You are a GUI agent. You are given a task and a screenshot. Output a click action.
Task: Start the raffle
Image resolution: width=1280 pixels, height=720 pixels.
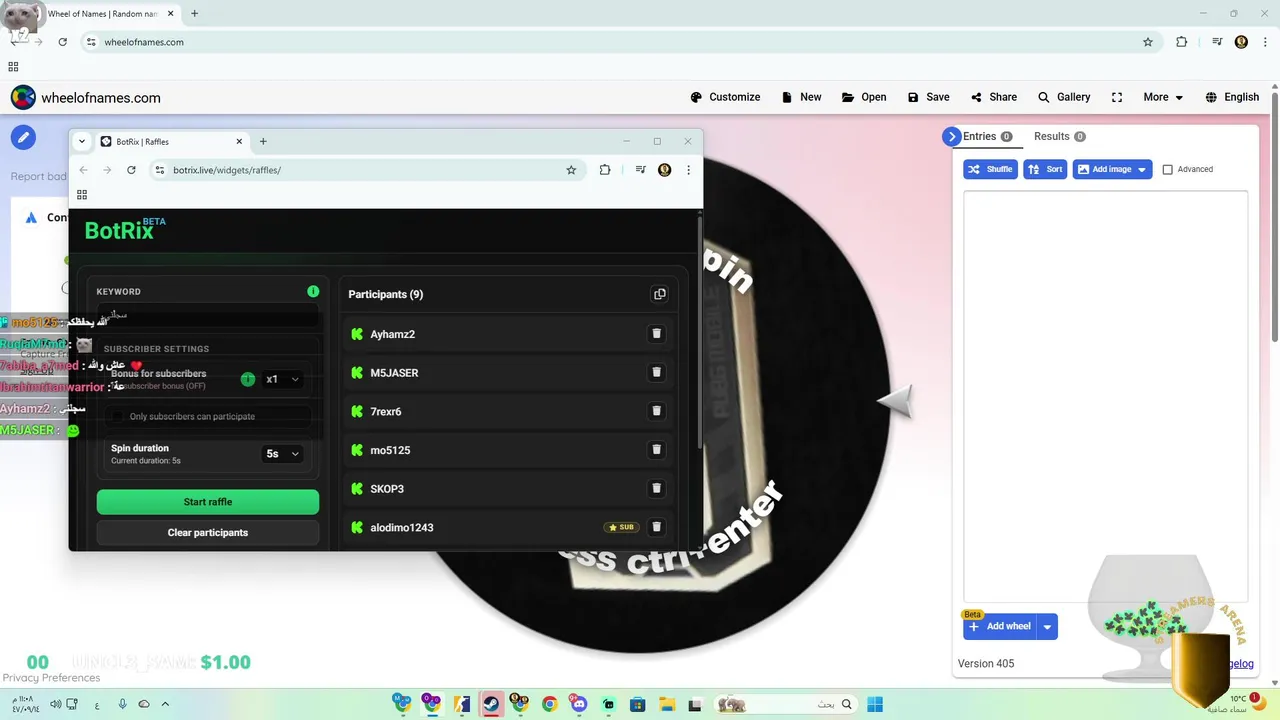point(208,502)
